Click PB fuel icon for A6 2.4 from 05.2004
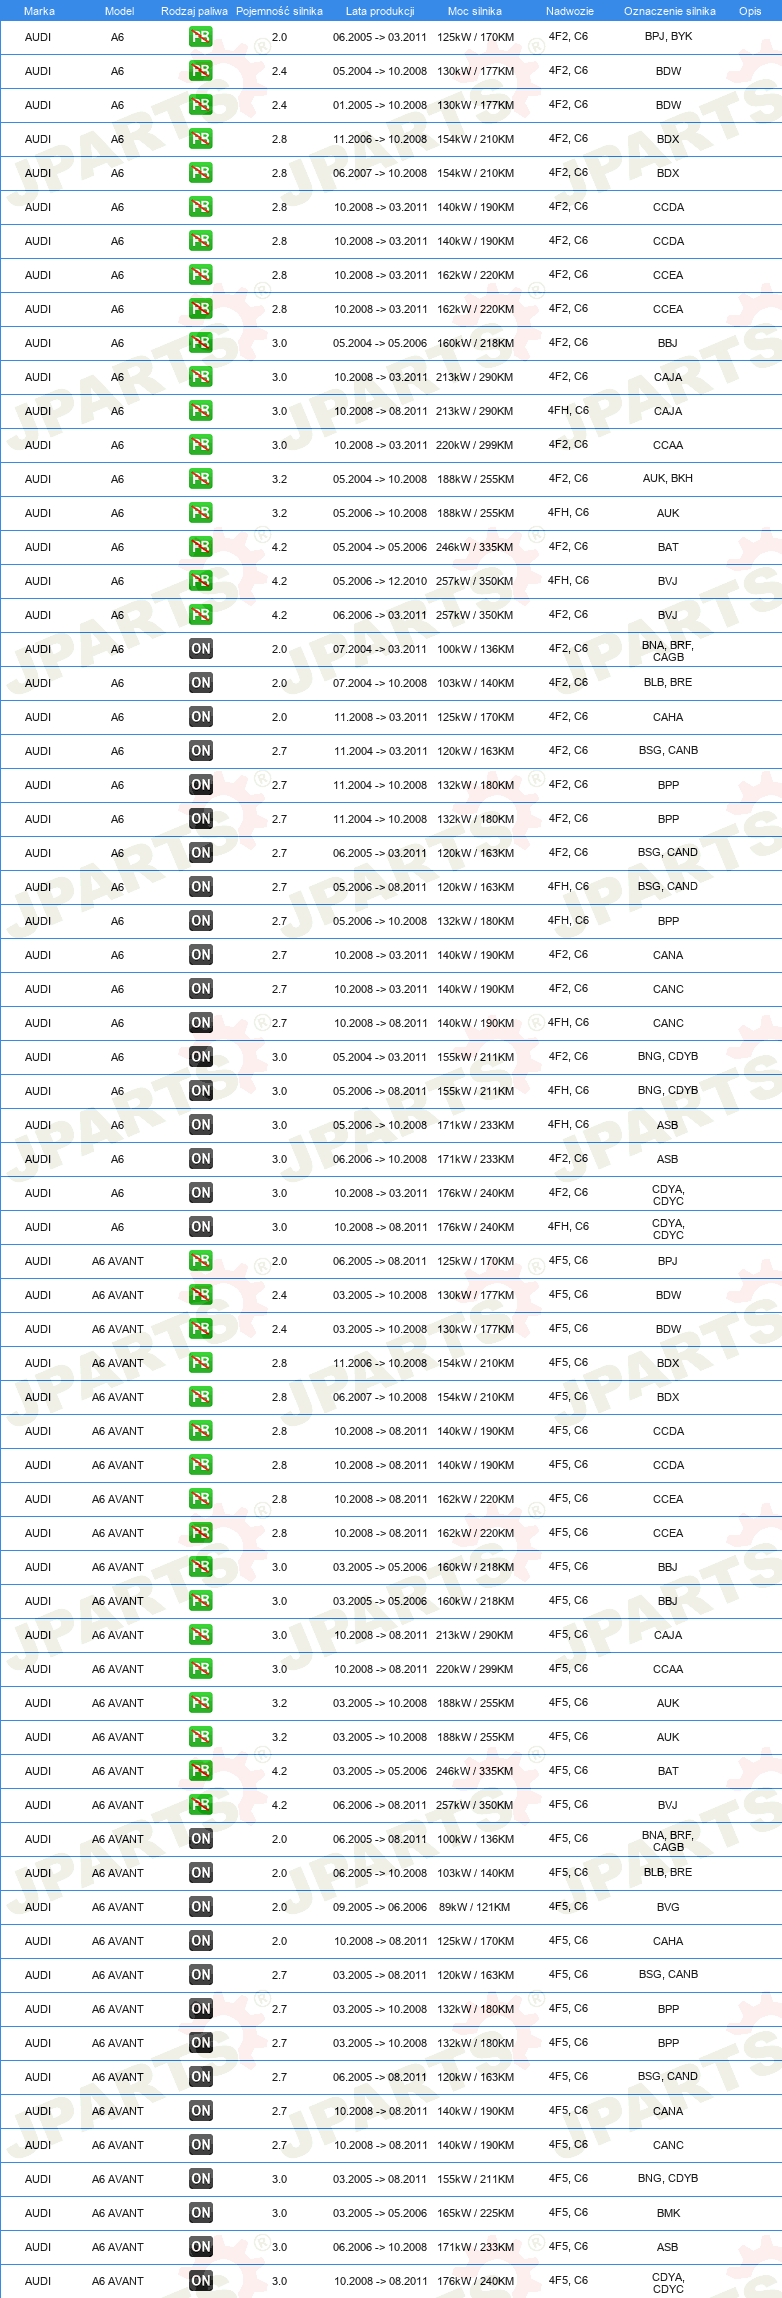Viewport: 782px width, 2298px height. [x=200, y=71]
